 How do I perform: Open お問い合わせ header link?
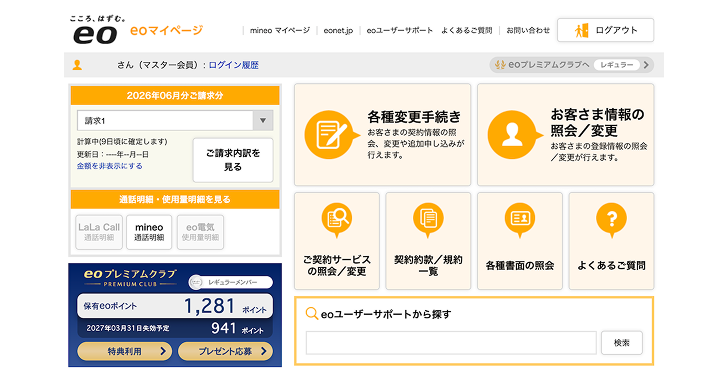click(528, 30)
